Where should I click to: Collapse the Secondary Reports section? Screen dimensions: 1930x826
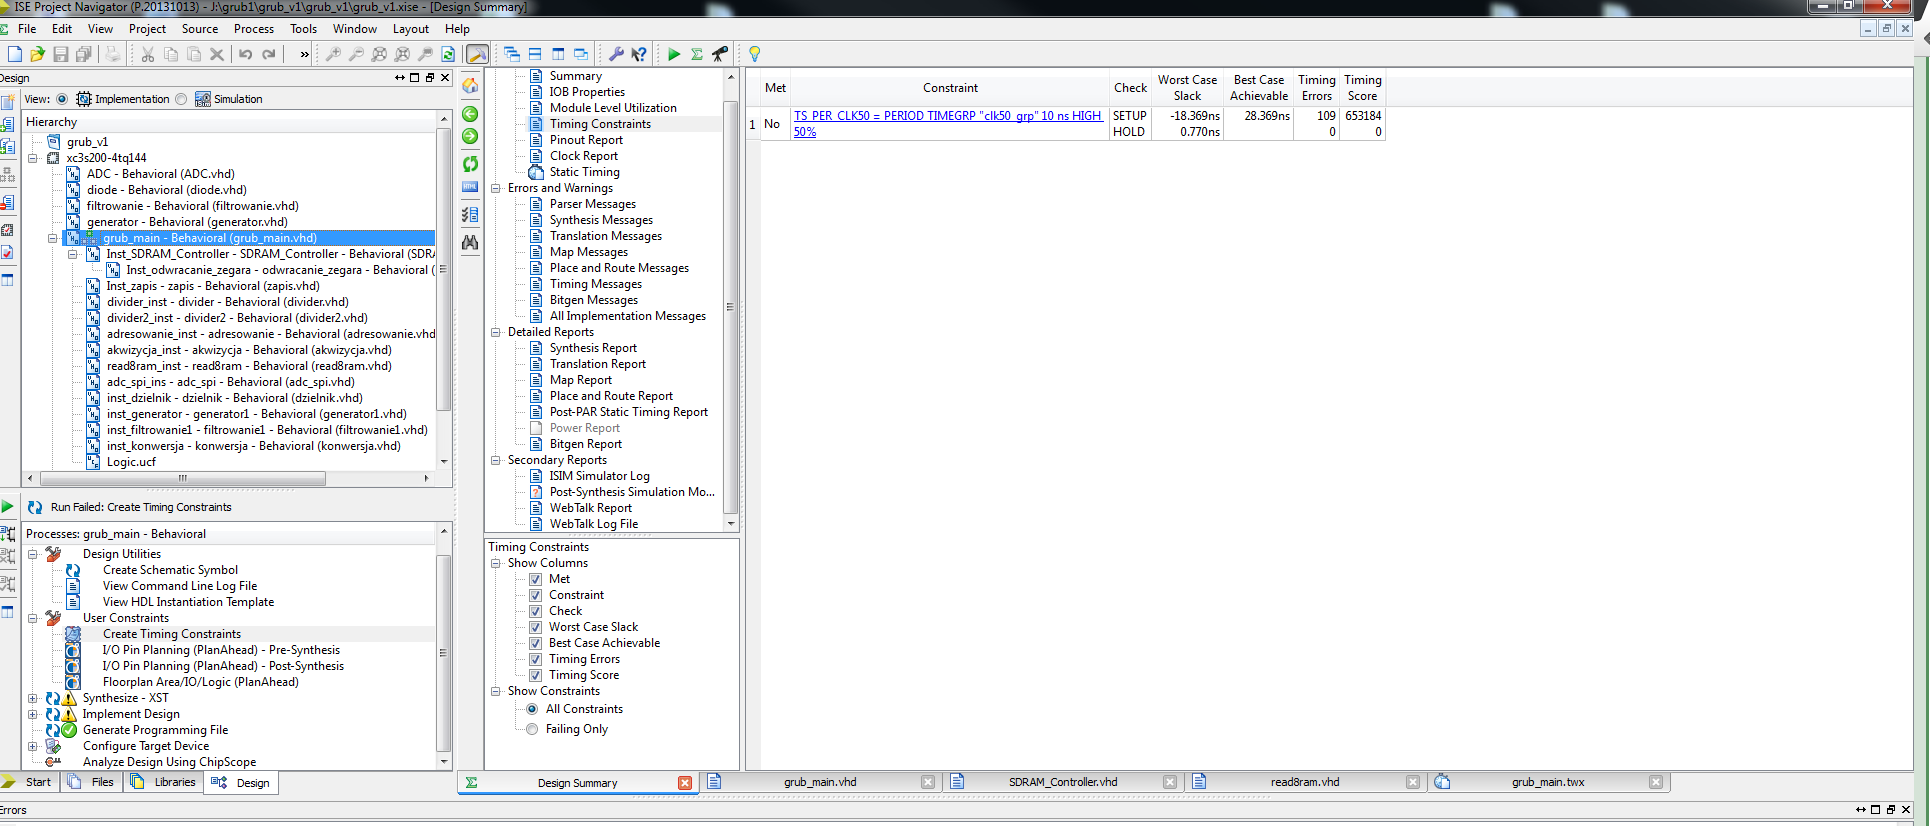pyautogui.click(x=495, y=460)
